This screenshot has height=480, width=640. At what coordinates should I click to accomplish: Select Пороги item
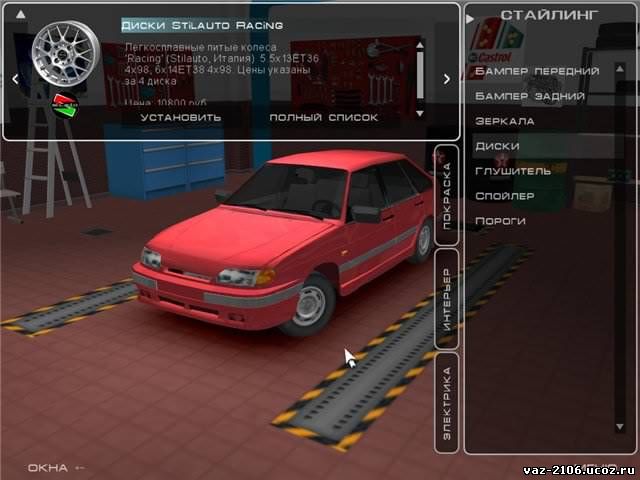click(500, 221)
